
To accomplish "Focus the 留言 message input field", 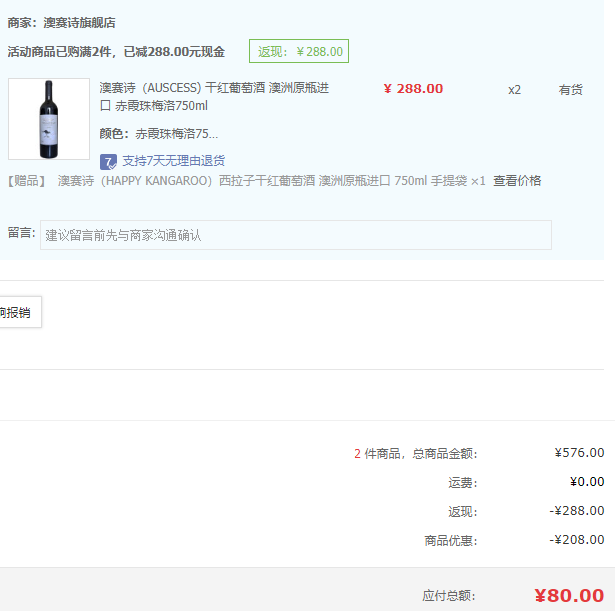I will pos(296,235).
